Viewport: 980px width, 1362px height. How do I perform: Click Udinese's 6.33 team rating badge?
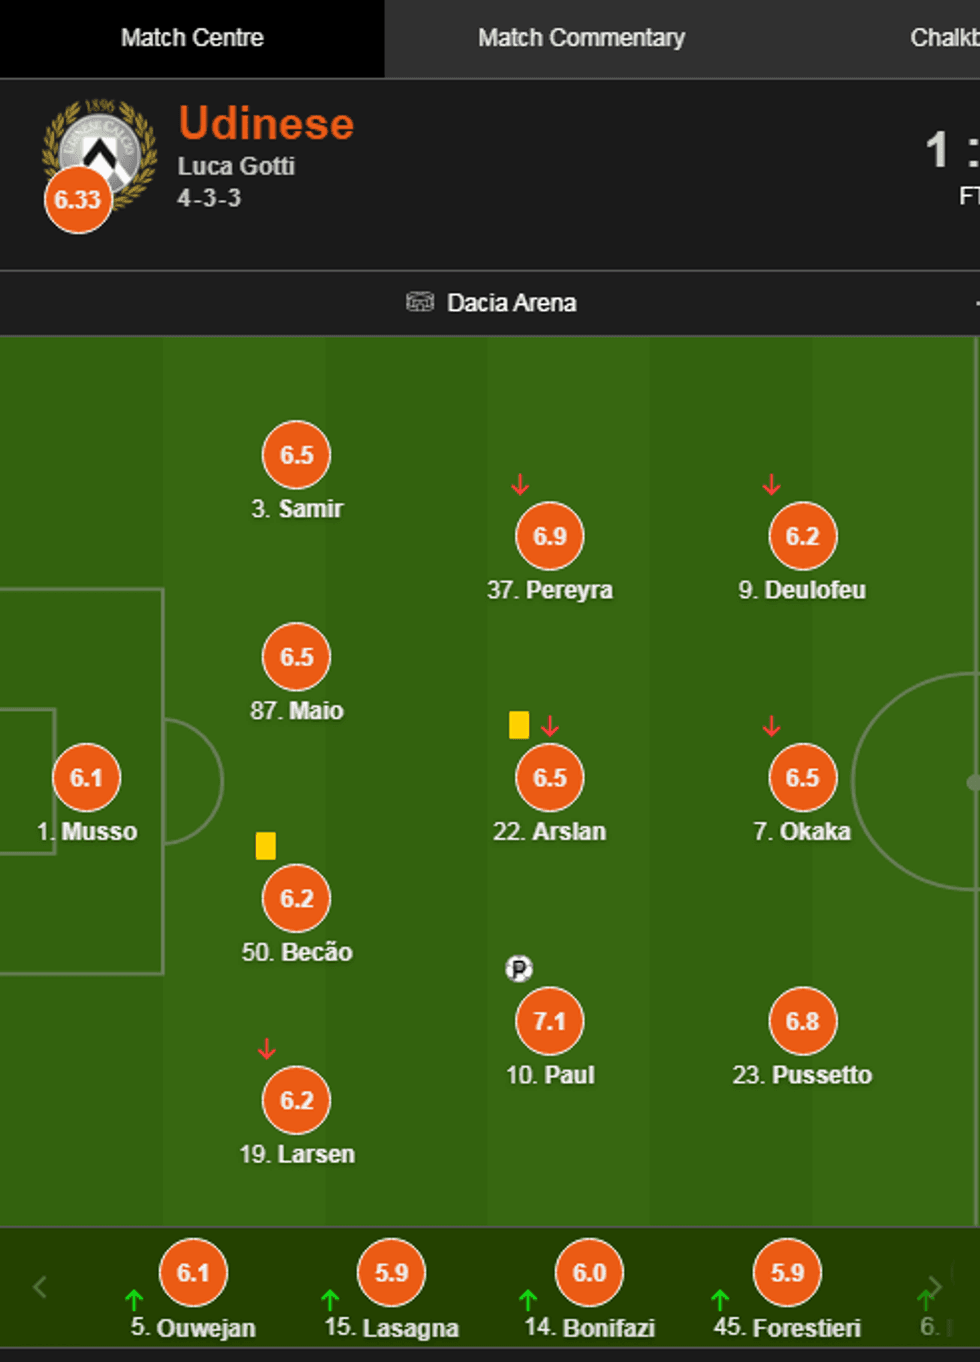[77, 199]
